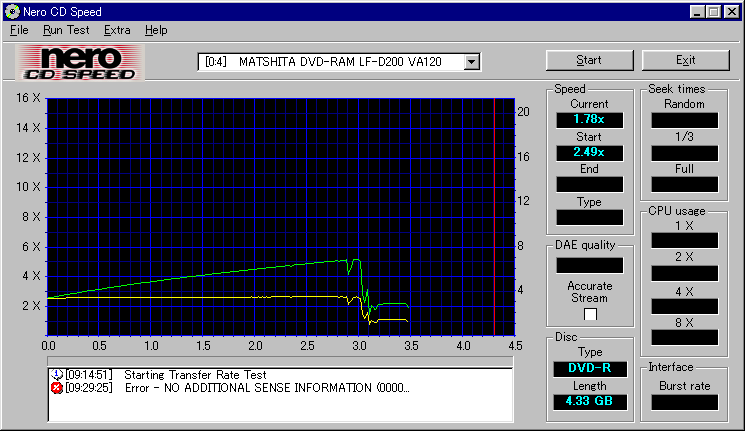The image size is (745, 431).
Task: Click the DVD-R disc type field
Action: pyautogui.click(x=589, y=368)
